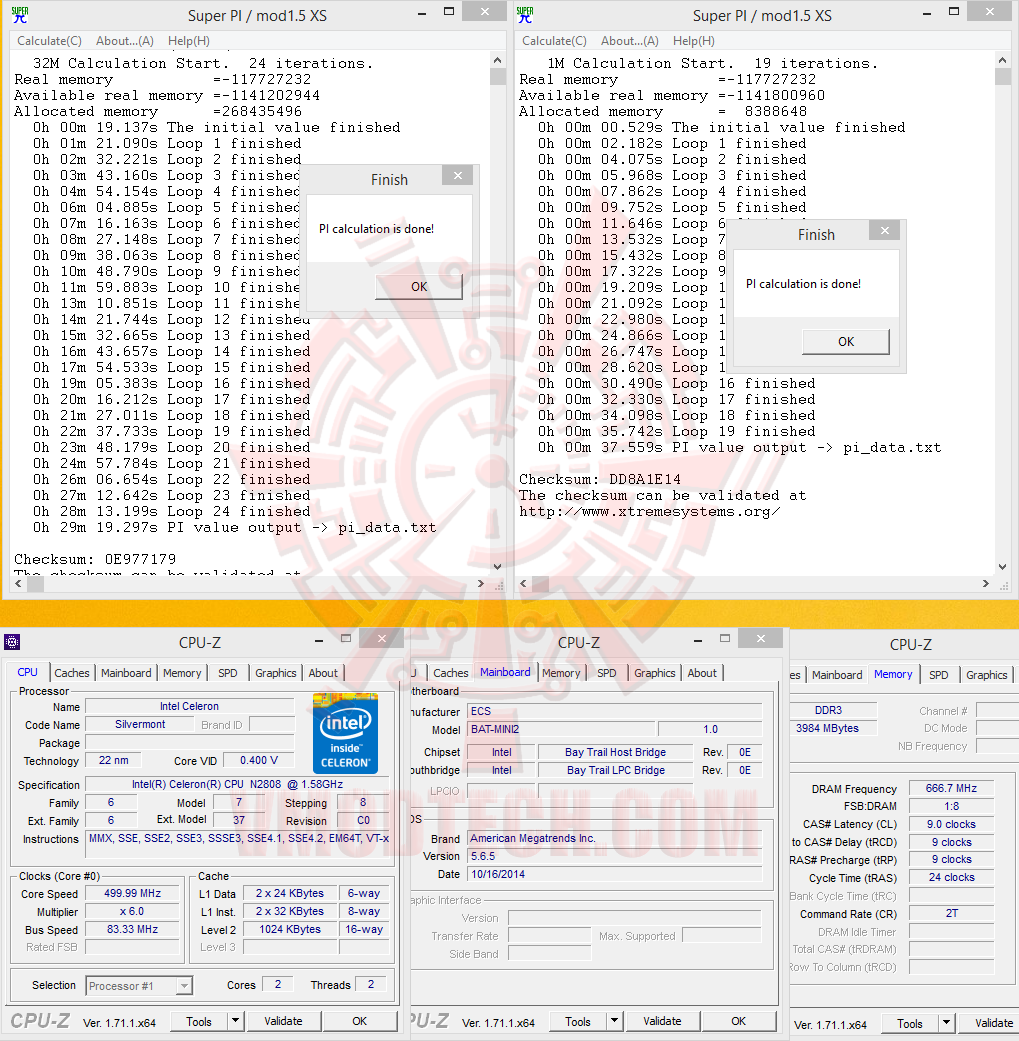This screenshot has width=1019, height=1041.
Task: Open Mainboard tab in right CPU-Z window
Action: pos(837,675)
